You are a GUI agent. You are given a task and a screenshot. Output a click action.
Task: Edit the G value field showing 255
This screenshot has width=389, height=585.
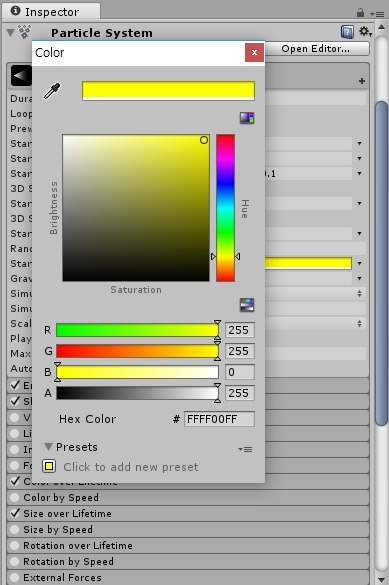tap(240, 351)
